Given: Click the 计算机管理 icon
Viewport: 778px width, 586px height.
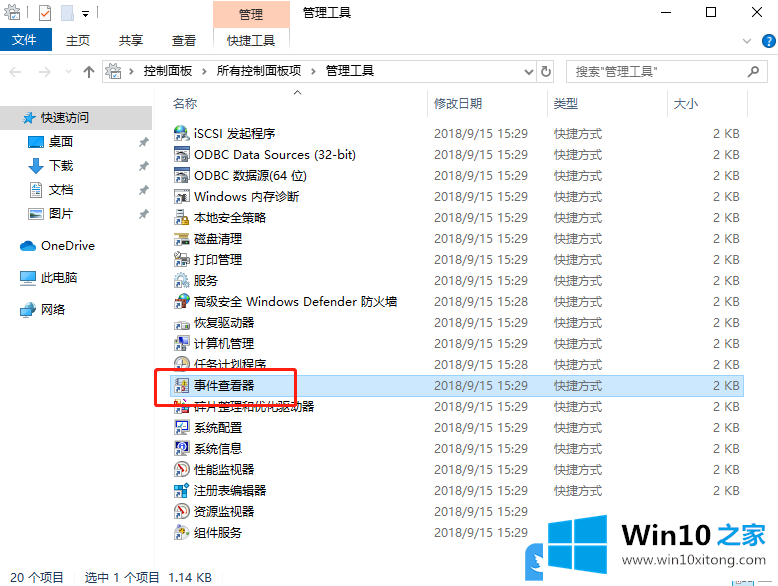Looking at the screenshot, I should pyautogui.click(x=182, y=343).
